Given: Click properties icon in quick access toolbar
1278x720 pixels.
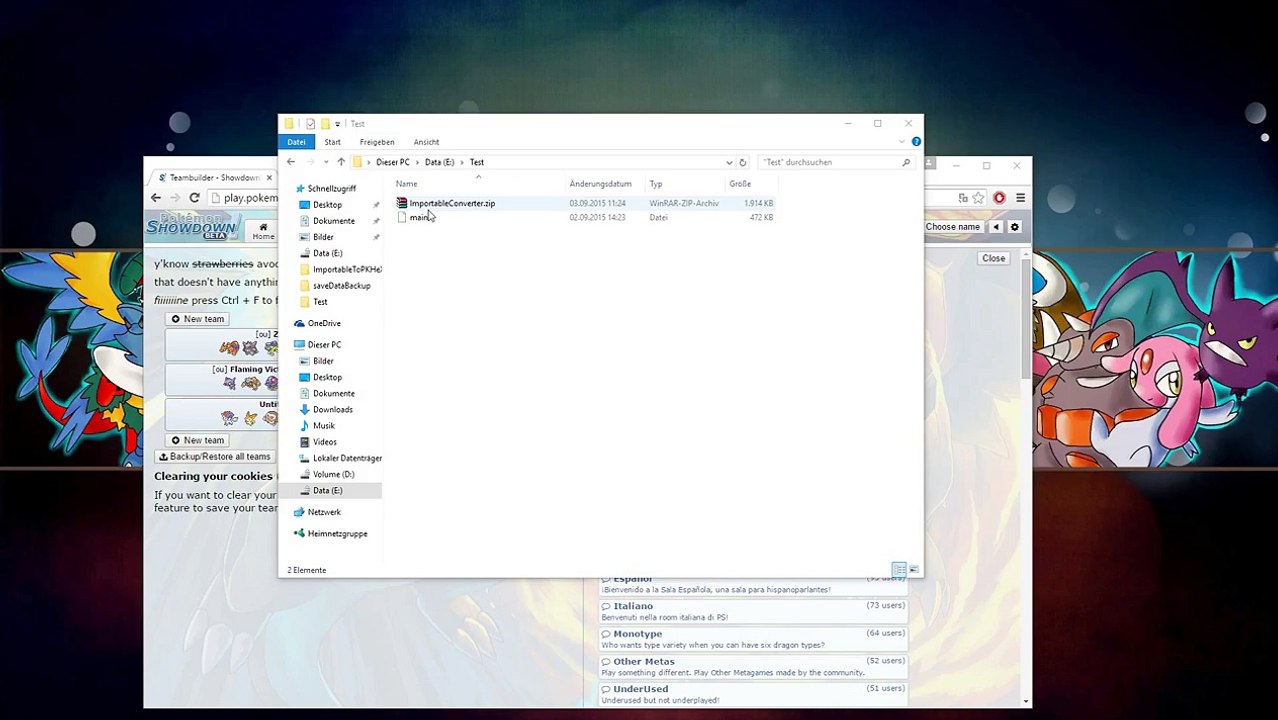Looking at the screenshot, I should [x=310, y=124].
